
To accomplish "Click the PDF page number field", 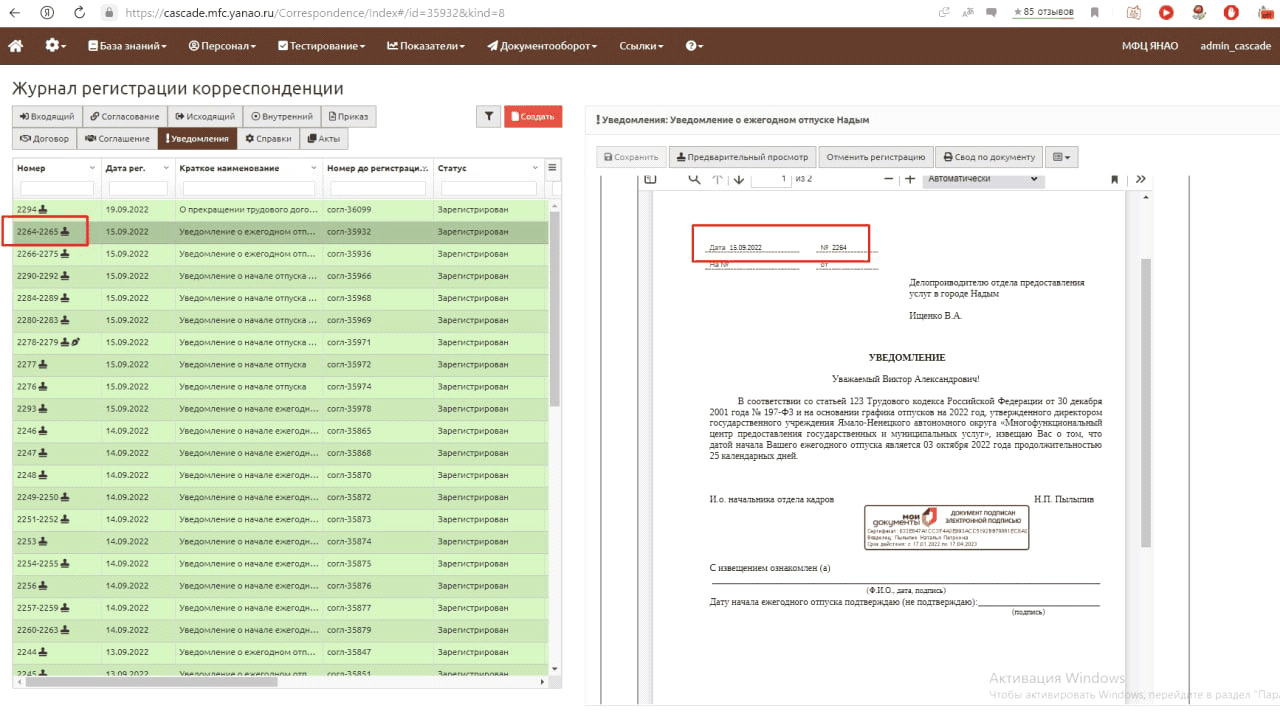I will (x=770, y=179).
